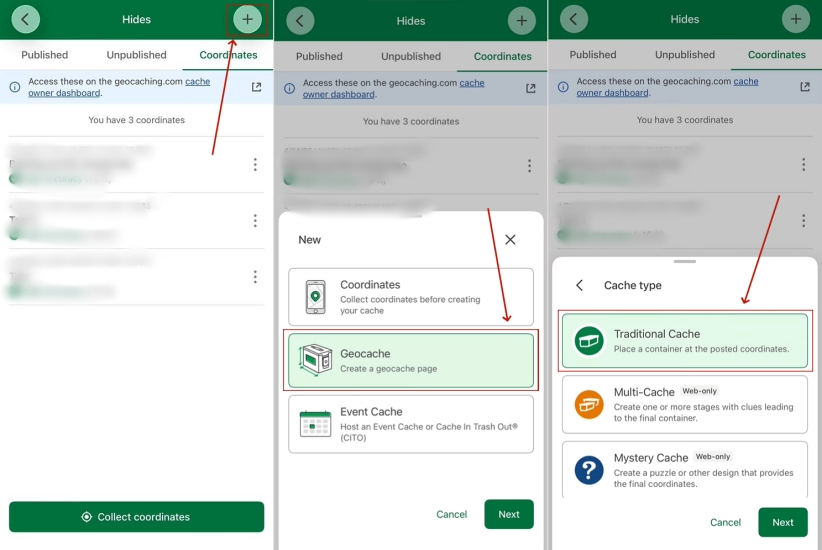The width and height of the screenshot is (822, 550).
Task: Open the Published tab on the left screen
Action: [45, 55]
